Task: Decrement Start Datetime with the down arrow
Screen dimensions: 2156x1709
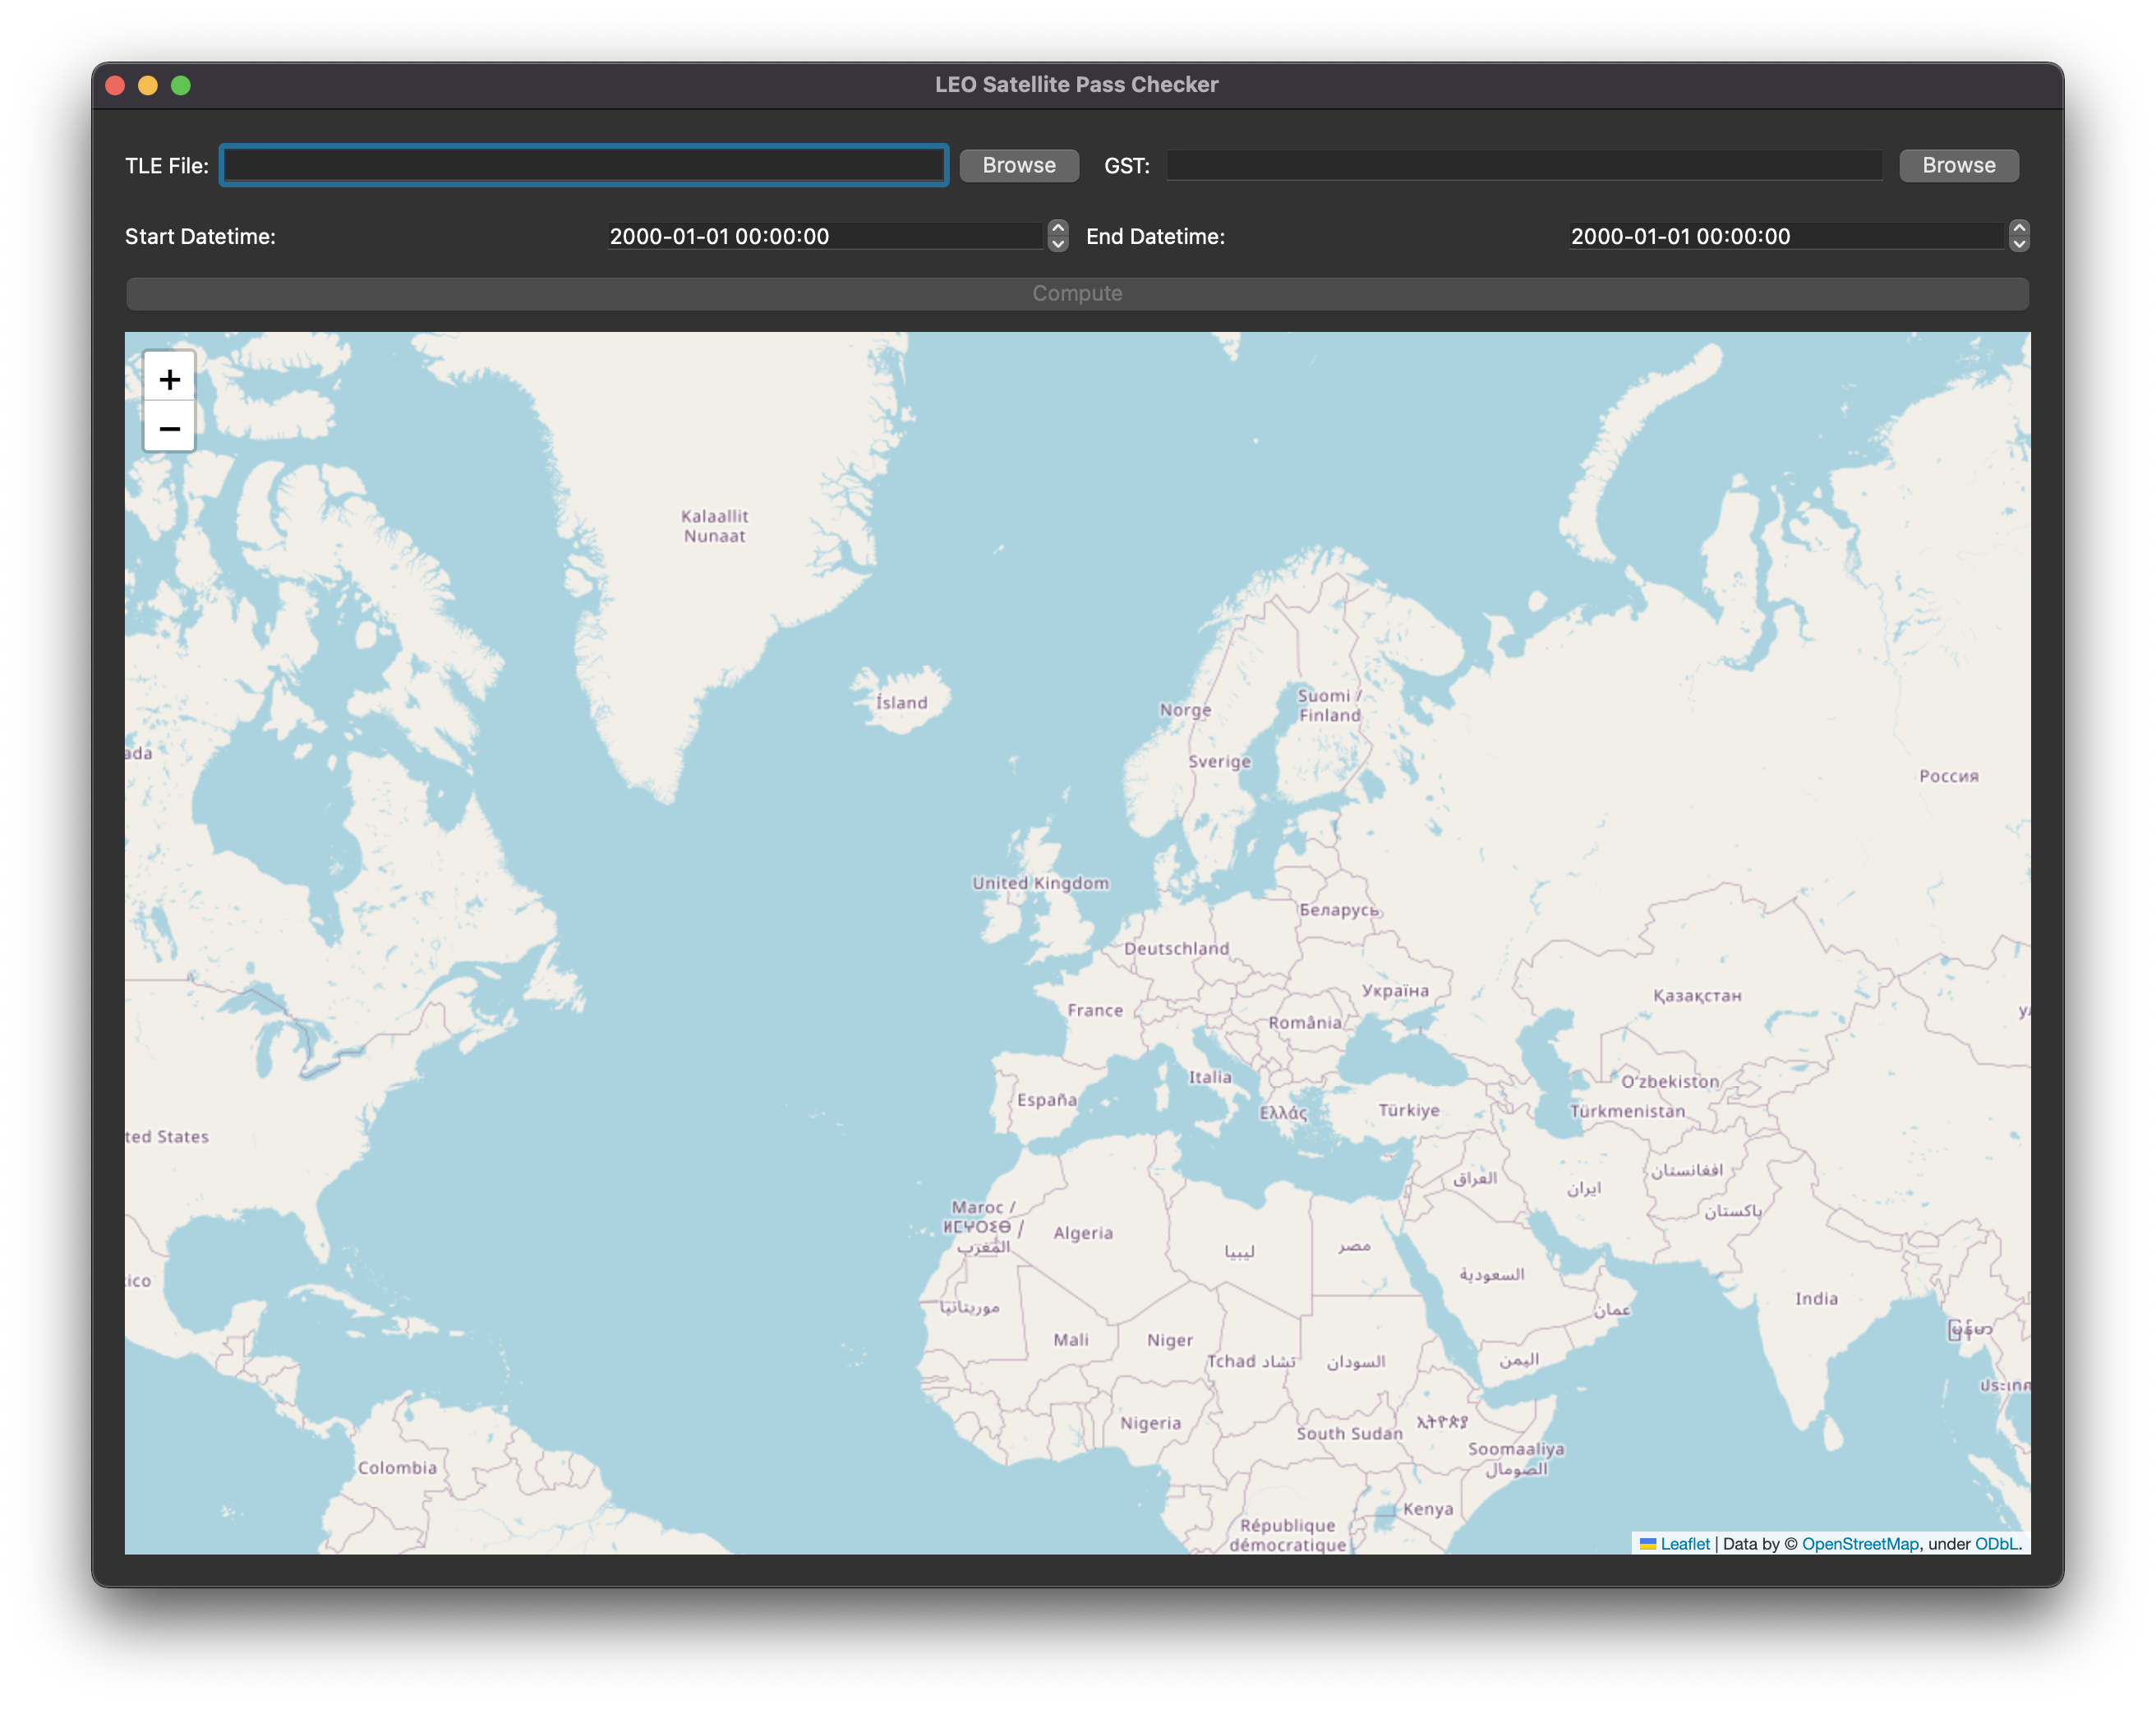Action: (1057, 244)
